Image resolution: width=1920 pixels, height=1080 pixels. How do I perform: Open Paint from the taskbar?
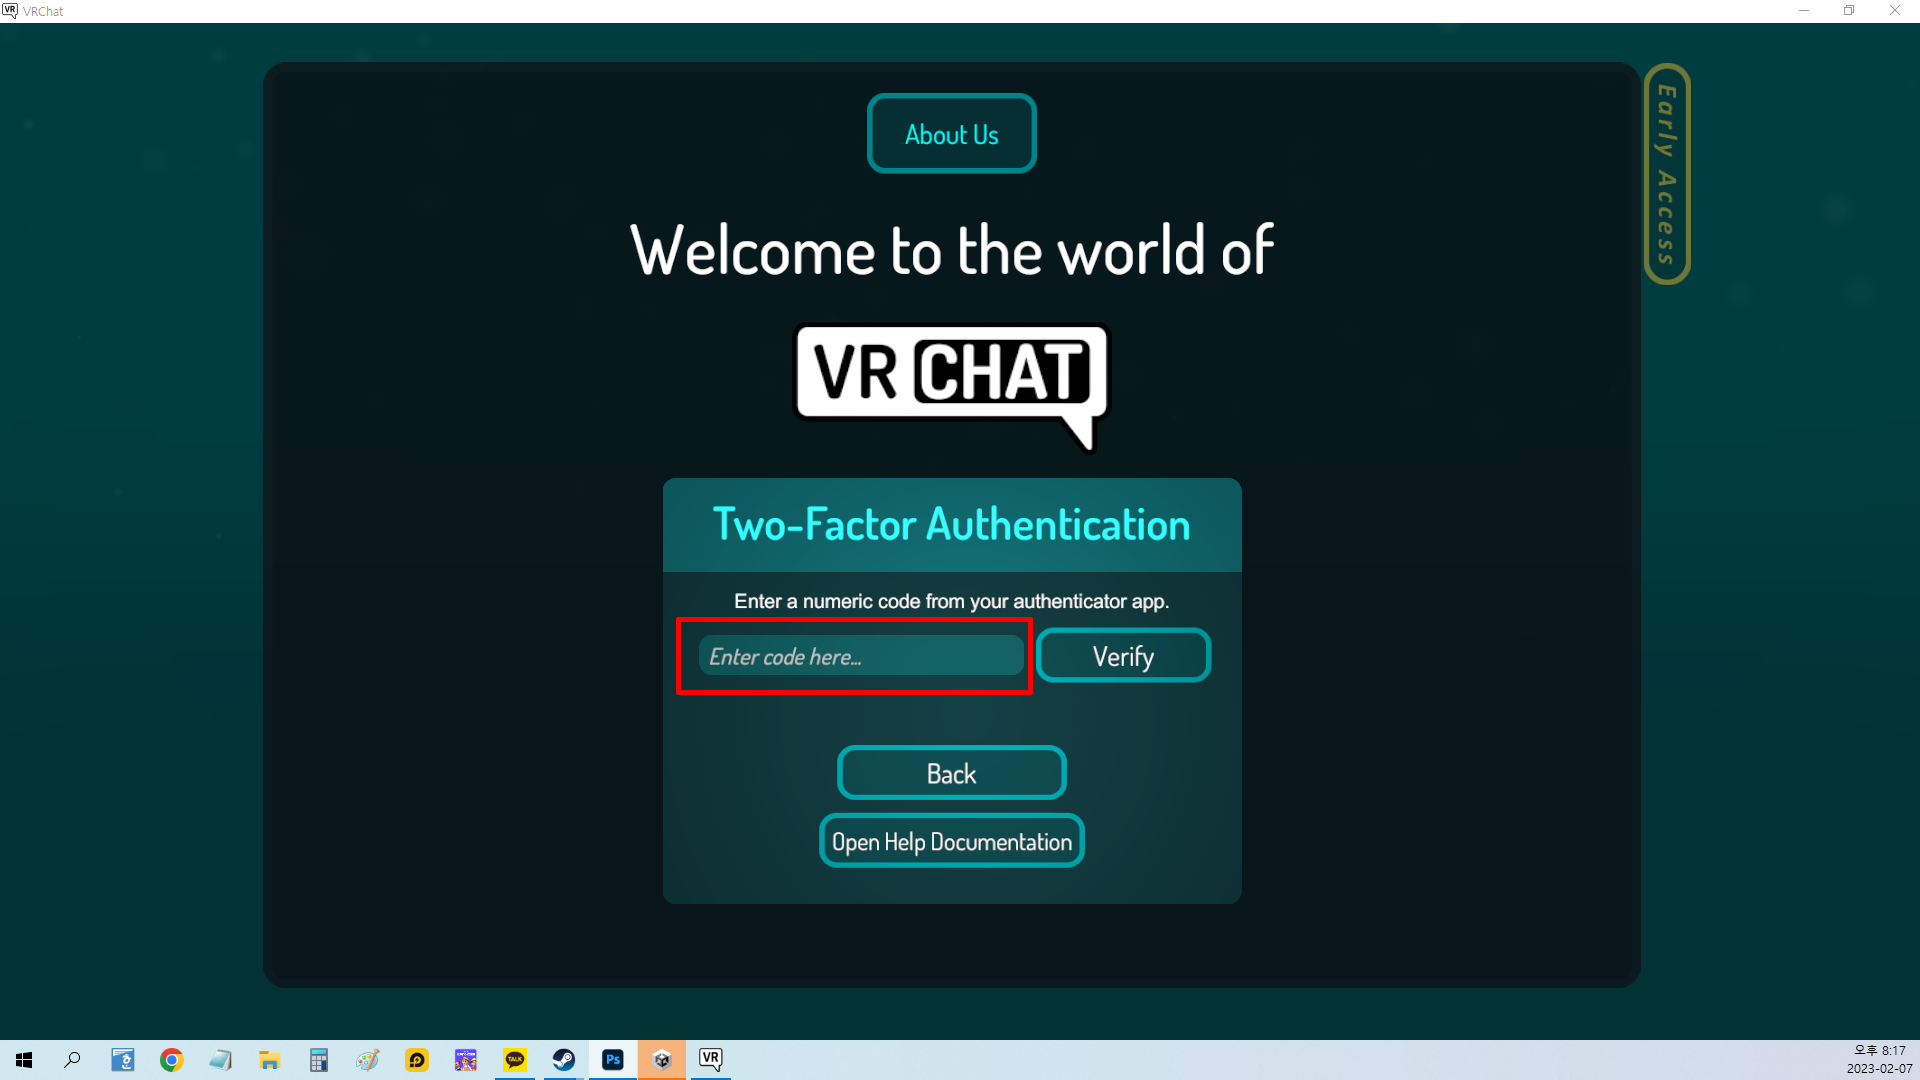367,1060
